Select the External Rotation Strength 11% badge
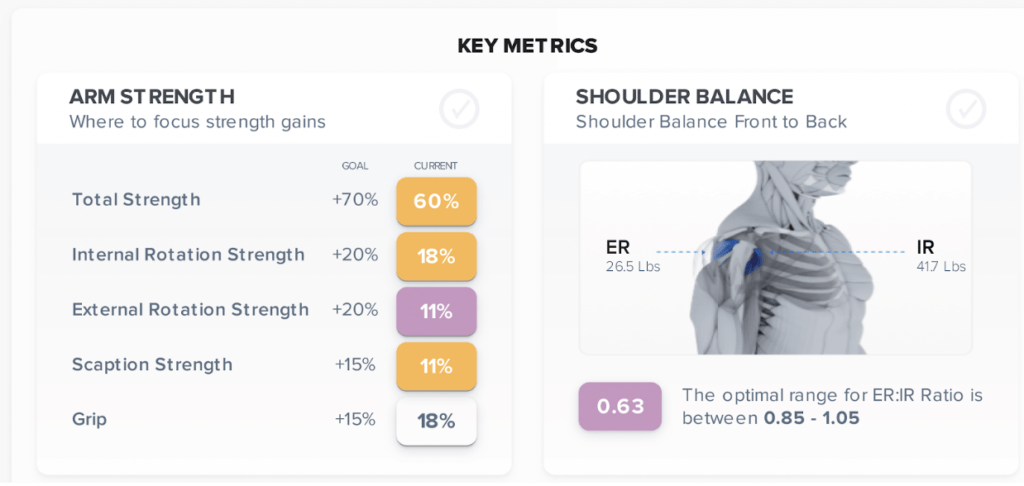The image size is (1024, 486). click(x=436, y=311)
